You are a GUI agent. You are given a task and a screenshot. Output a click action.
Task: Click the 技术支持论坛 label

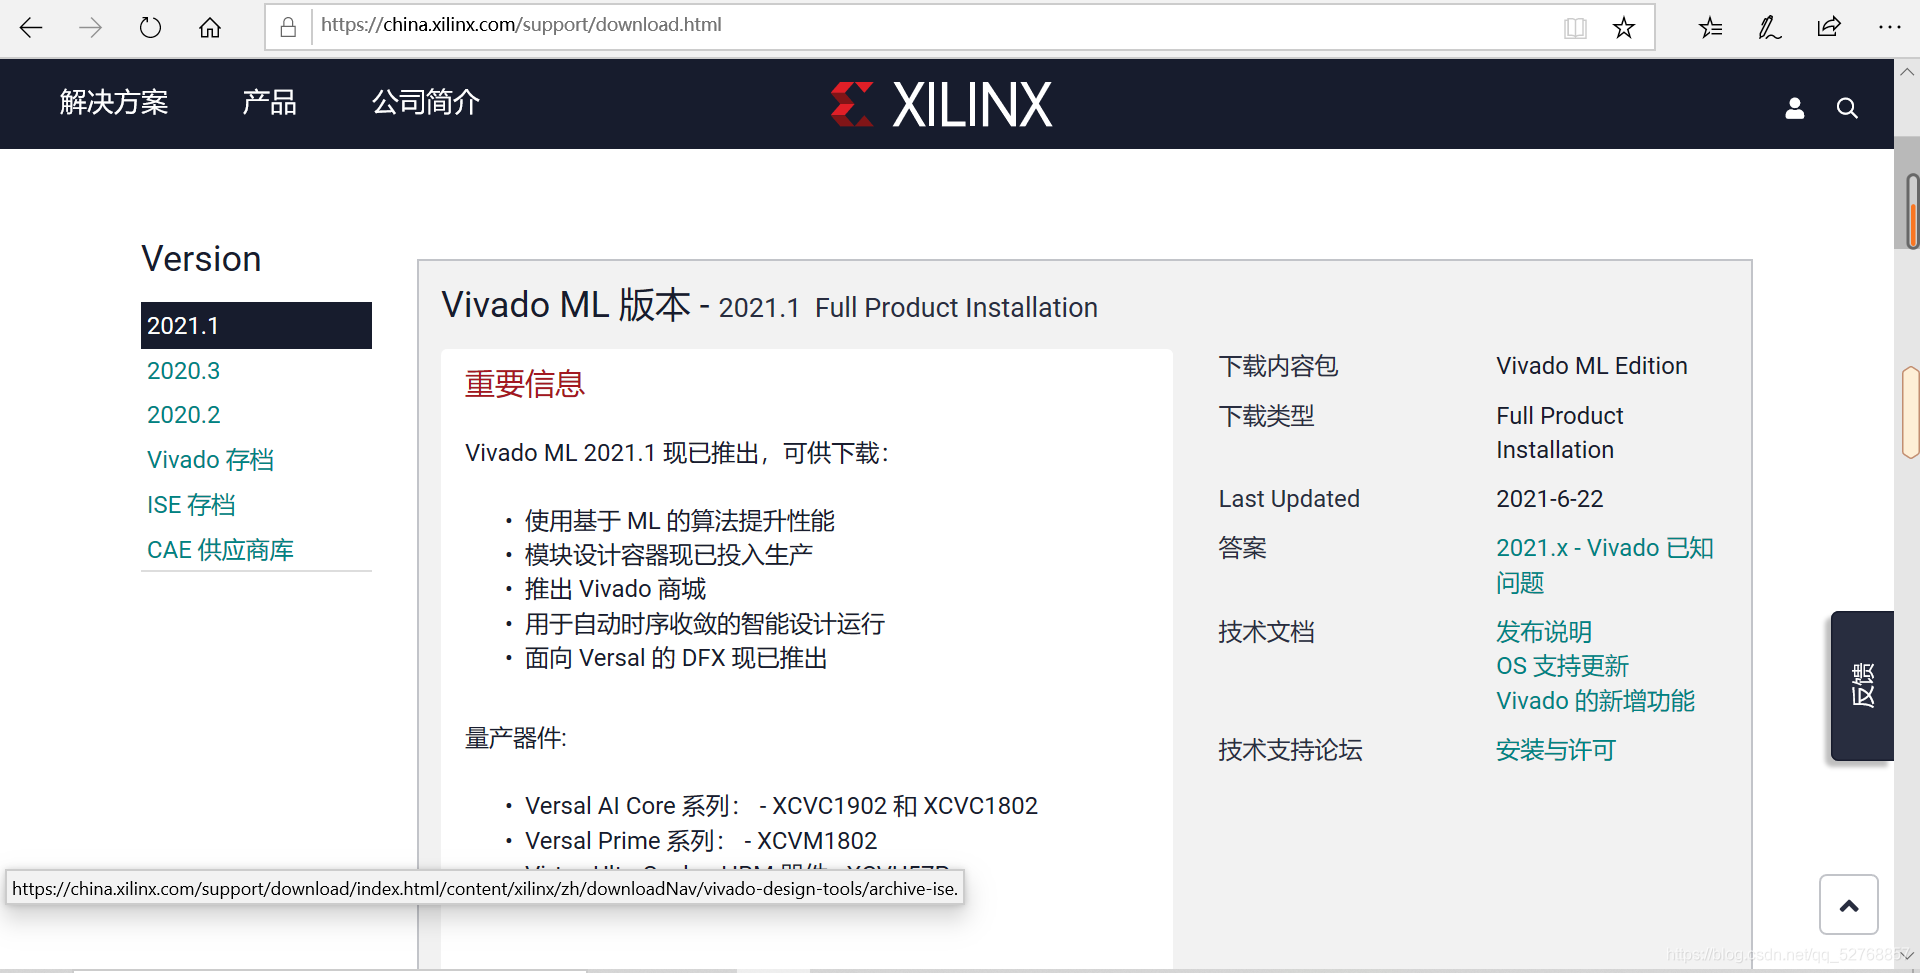1290,750
